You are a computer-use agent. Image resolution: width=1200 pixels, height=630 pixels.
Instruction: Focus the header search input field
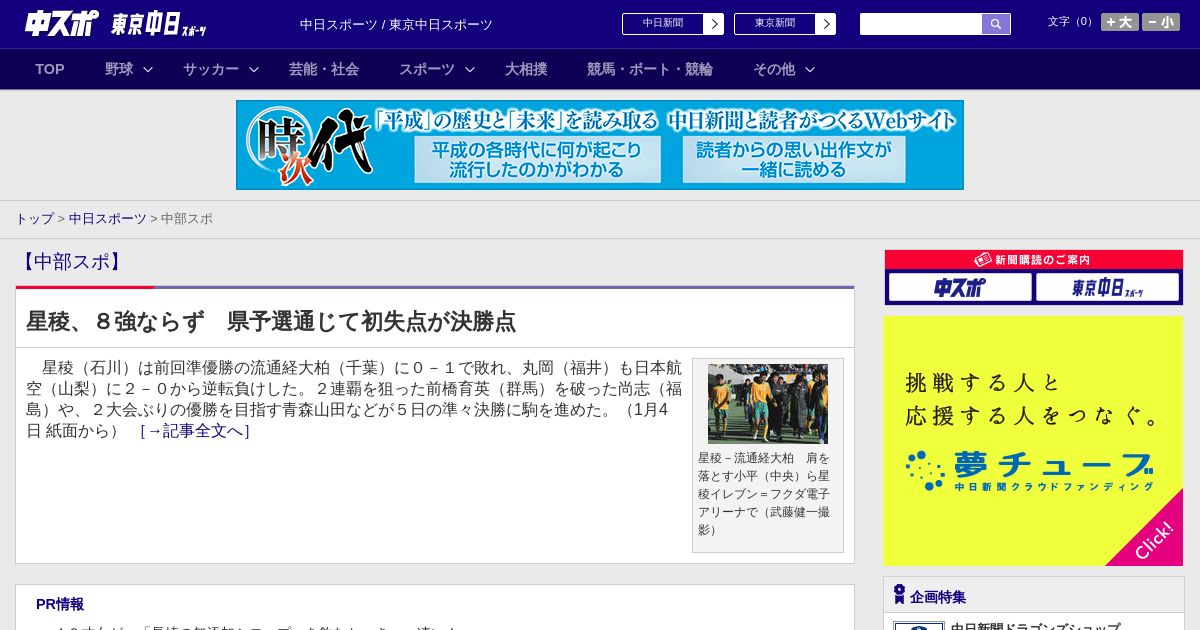coord(921,24)
